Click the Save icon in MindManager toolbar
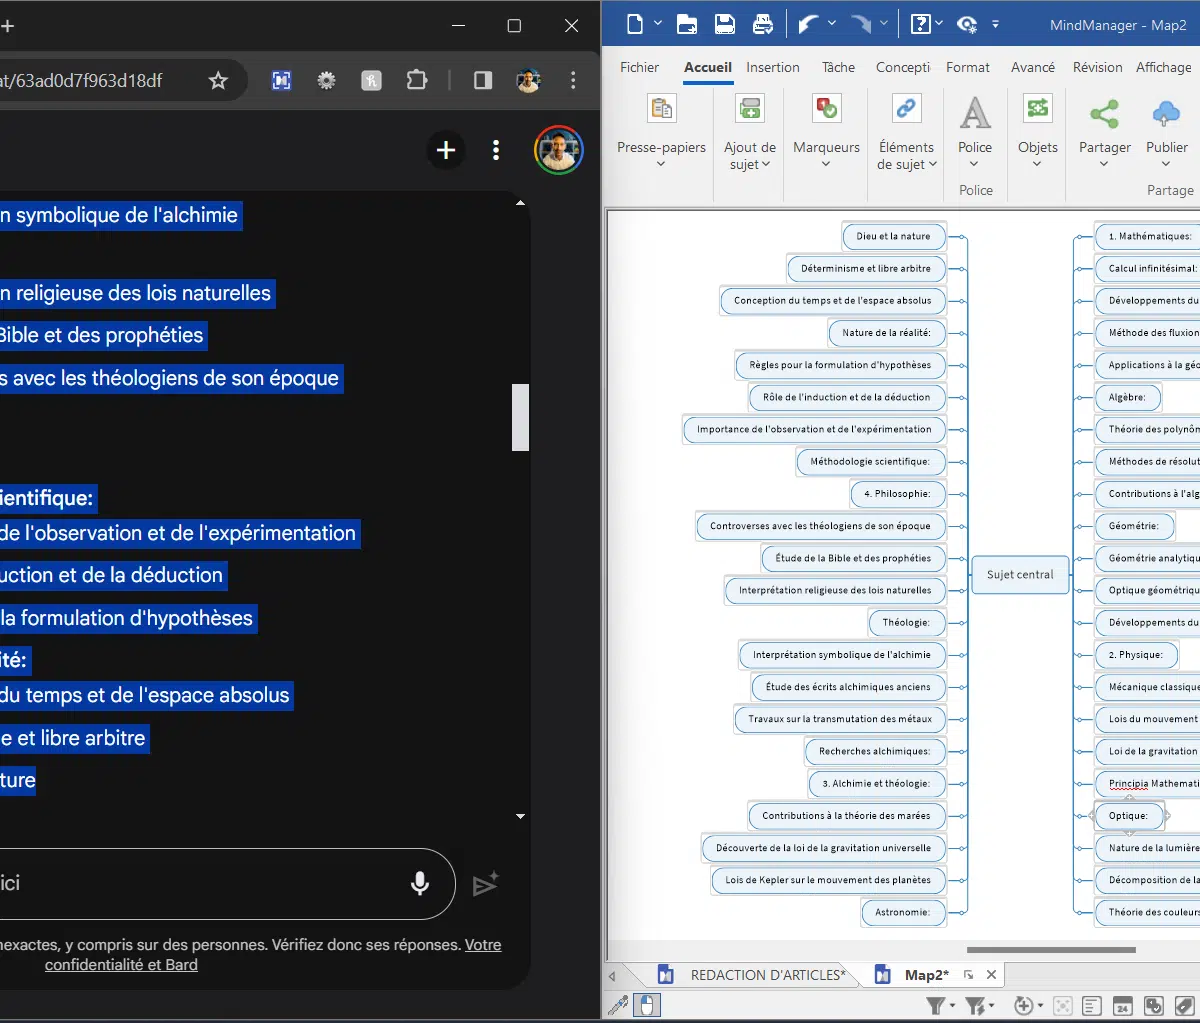1200x1023 pixels. pyautogui.click(x=725, y=24)
